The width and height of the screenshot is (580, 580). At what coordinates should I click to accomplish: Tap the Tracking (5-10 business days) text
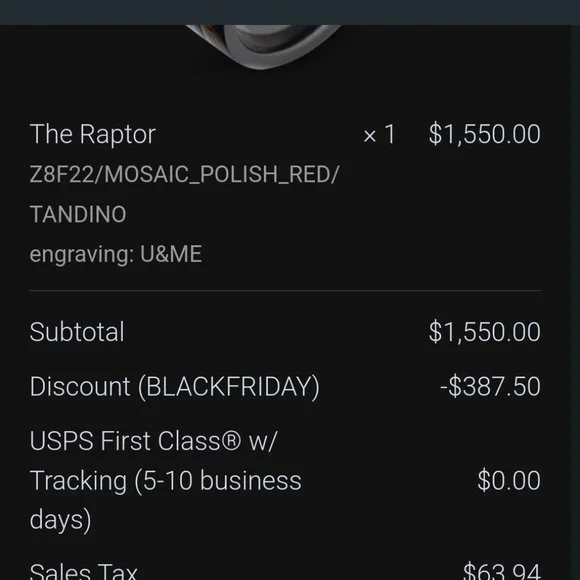(166, 500)
